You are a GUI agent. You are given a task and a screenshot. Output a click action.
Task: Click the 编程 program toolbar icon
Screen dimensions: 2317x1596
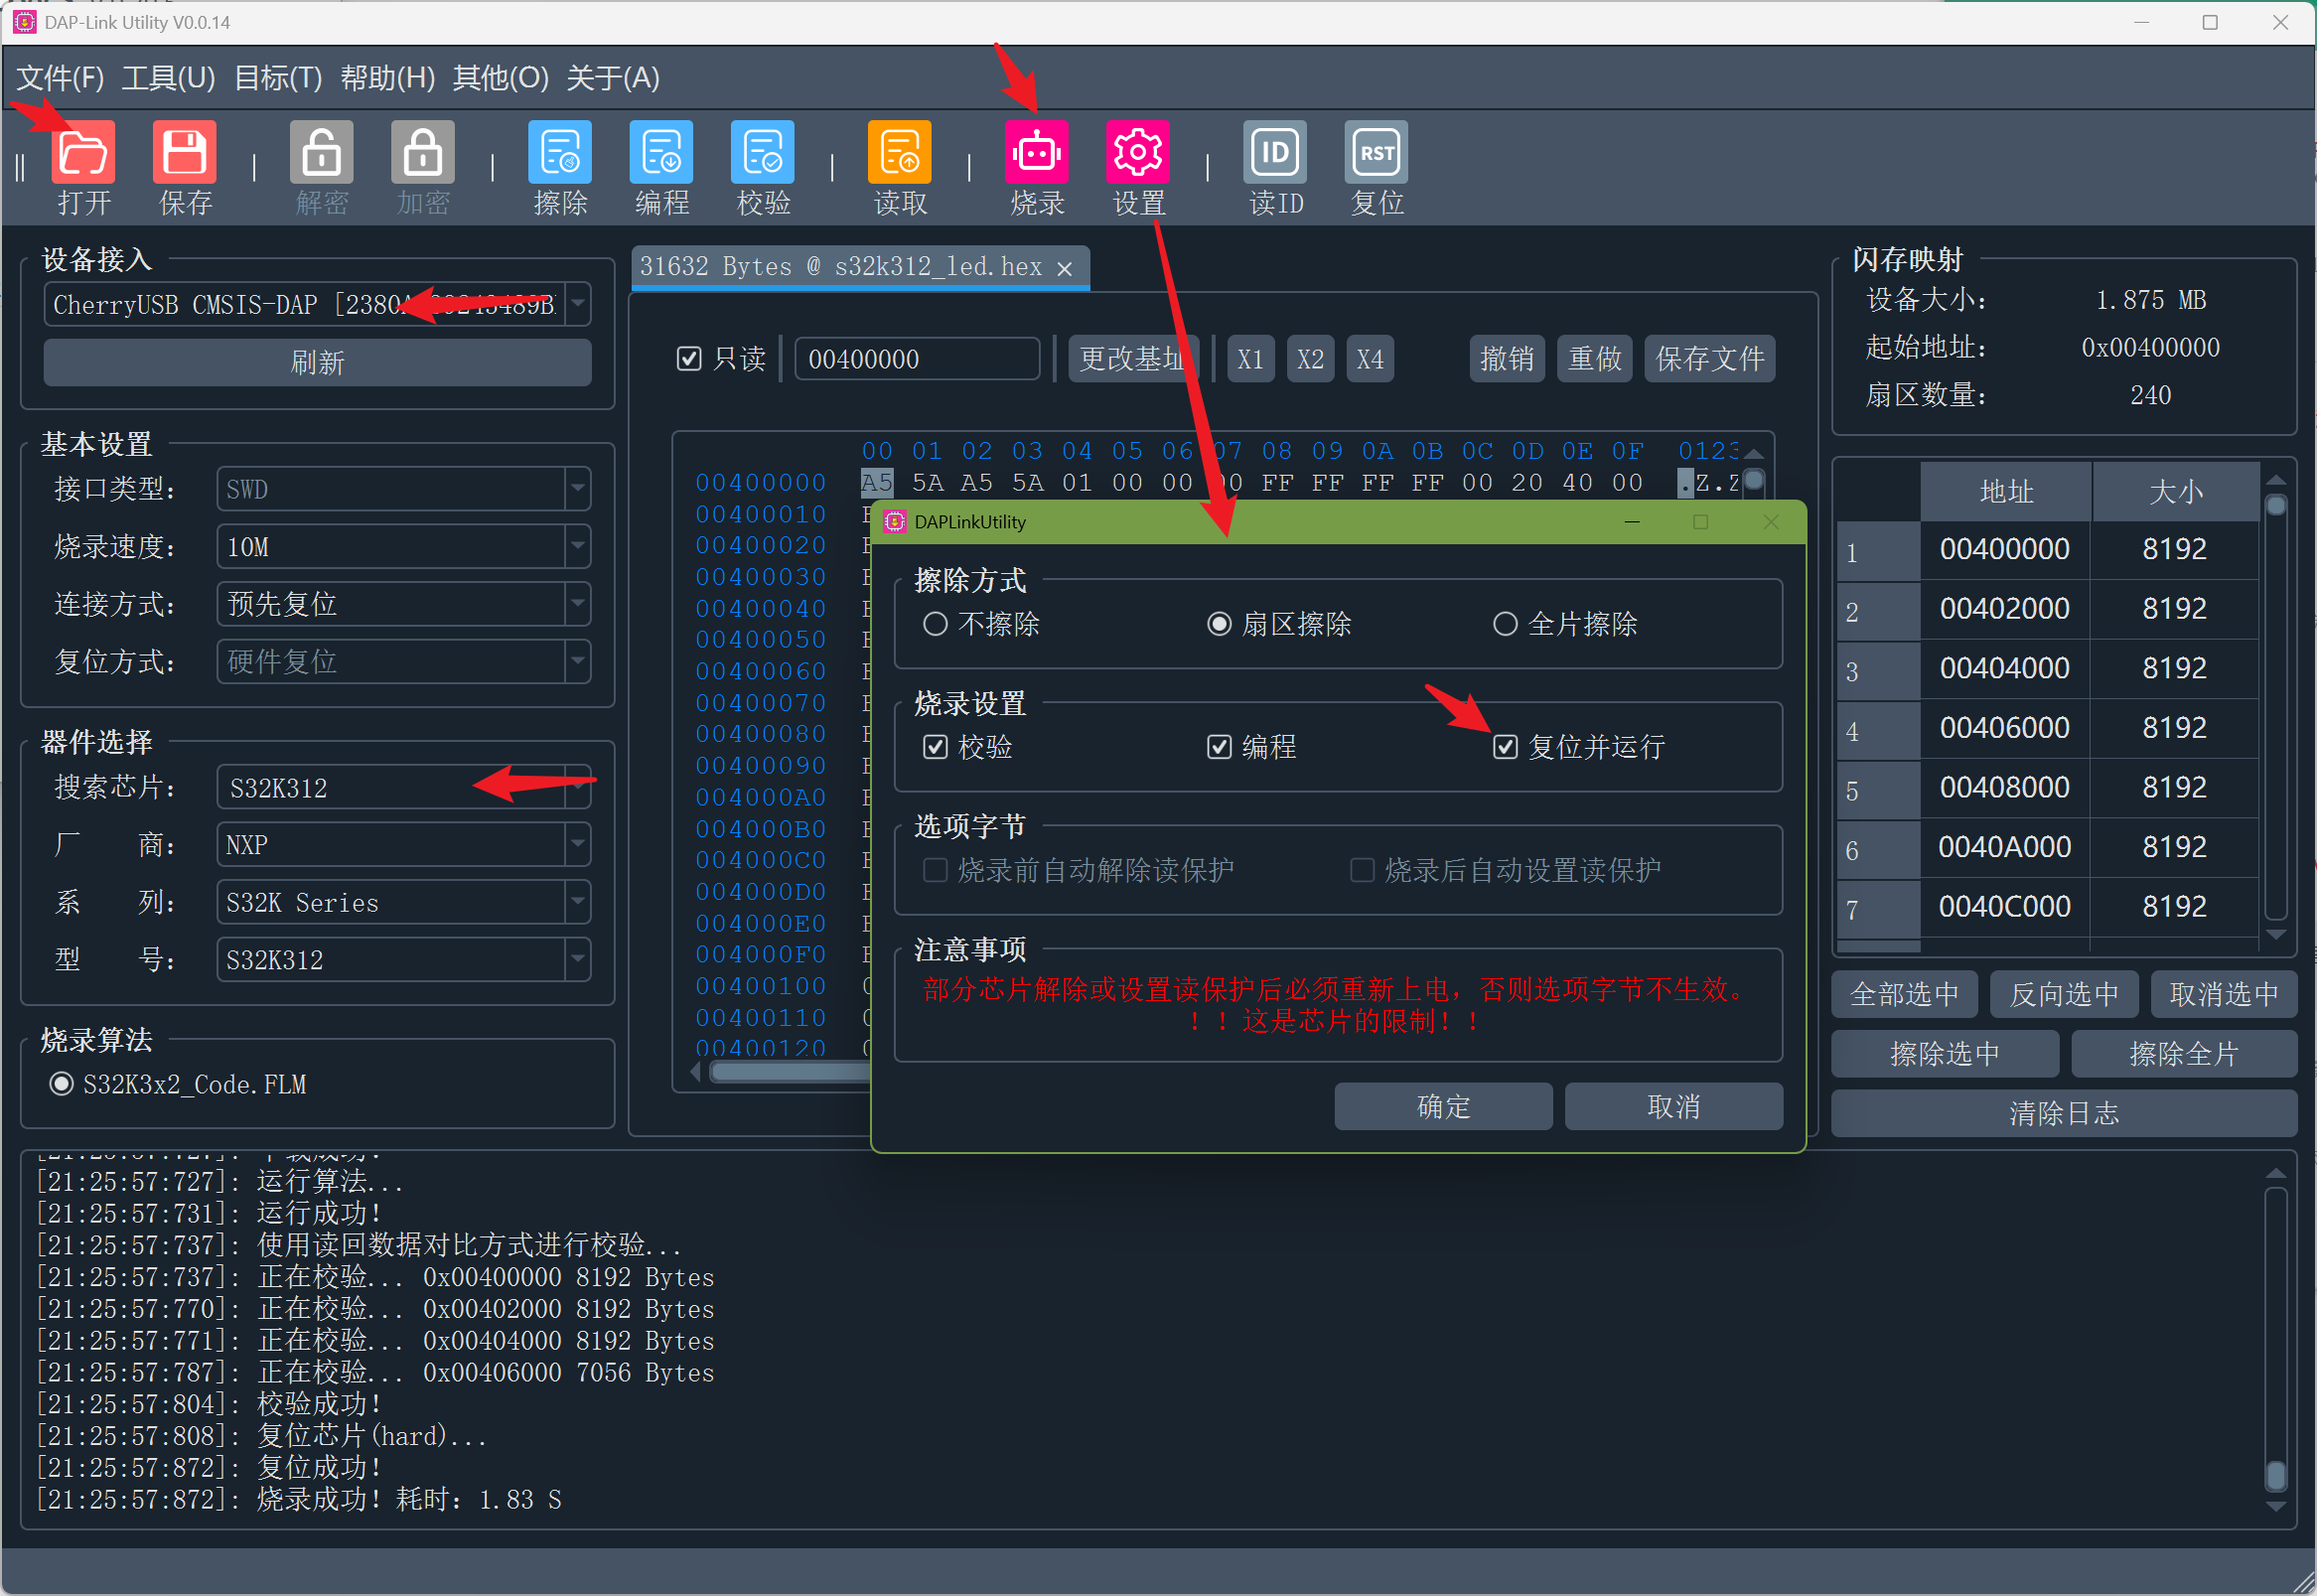[661, 153]
